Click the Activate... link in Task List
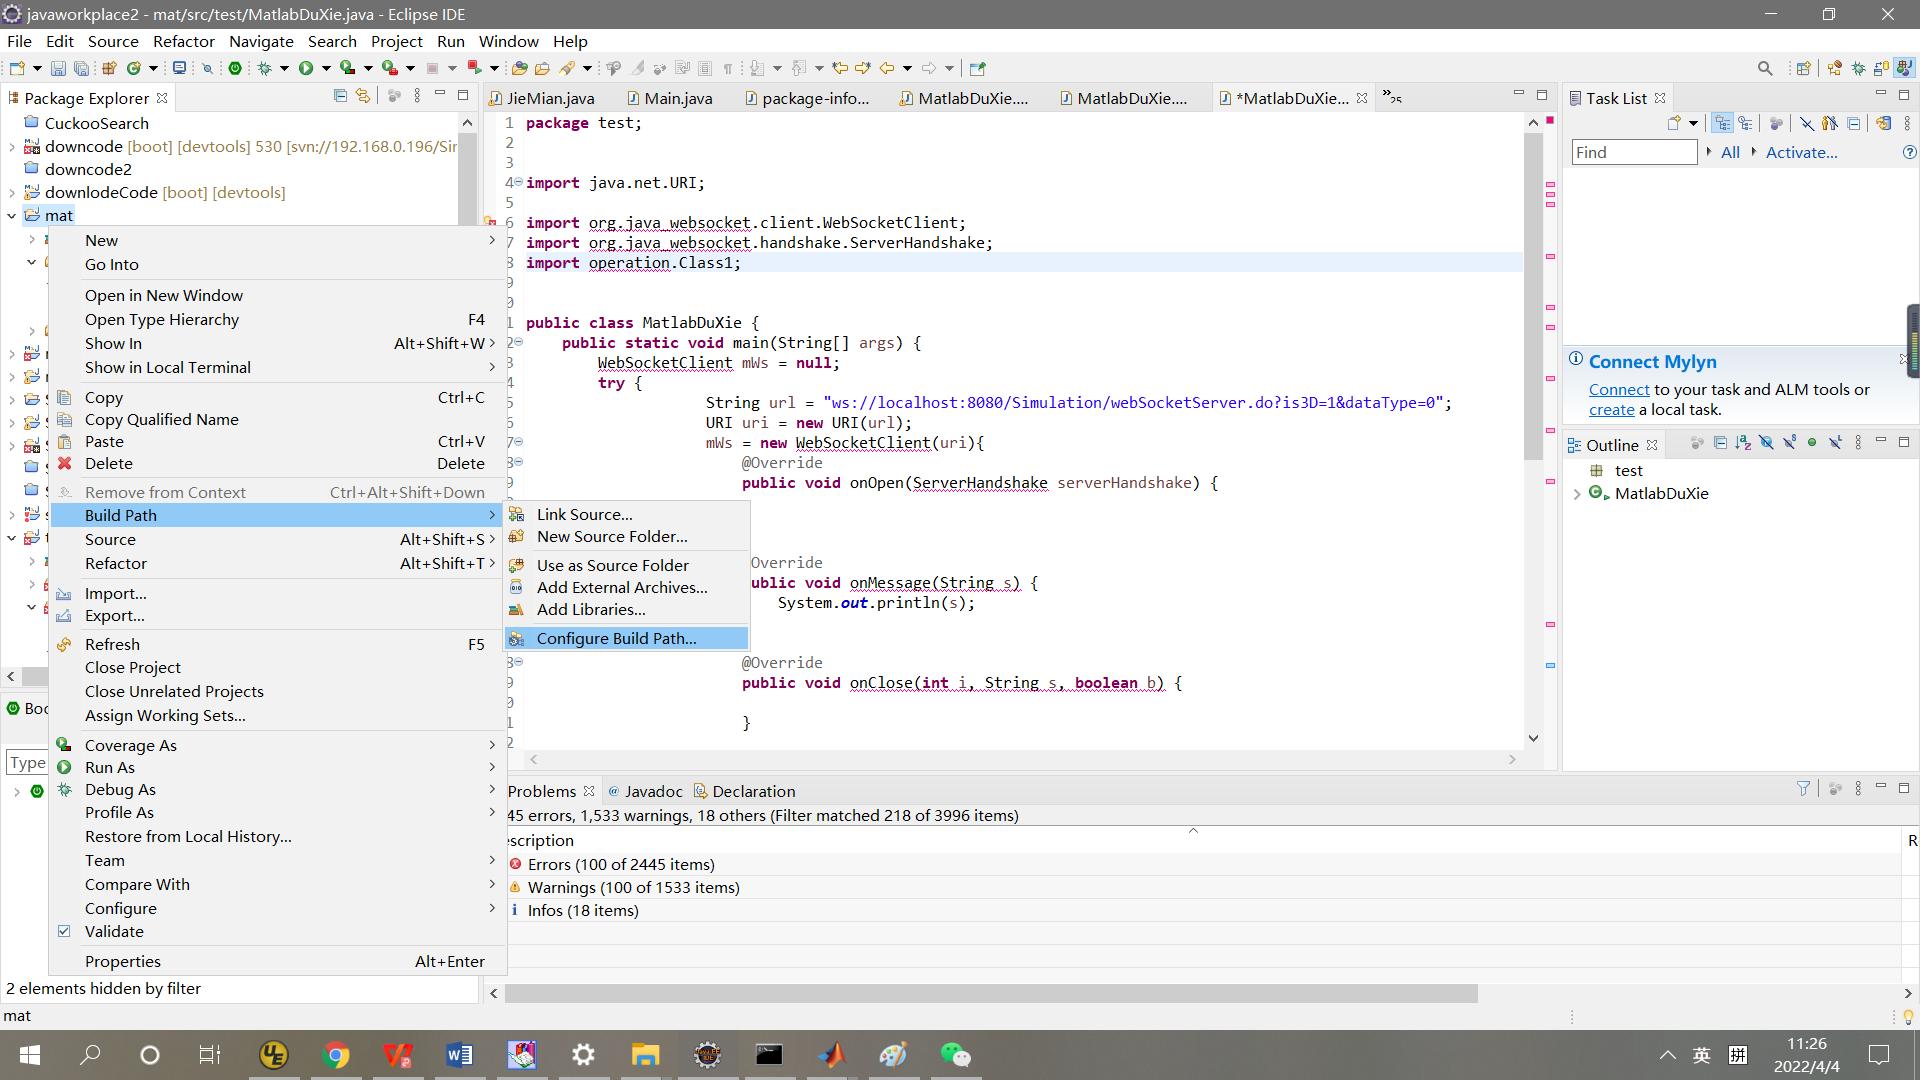Image resolution: width=1920 pixels, height=1080 pixels. [1801, 152]
